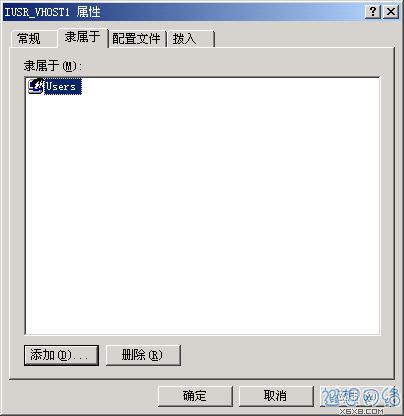Click the question mark help button
404x416 pixels.
click(373, 12)
